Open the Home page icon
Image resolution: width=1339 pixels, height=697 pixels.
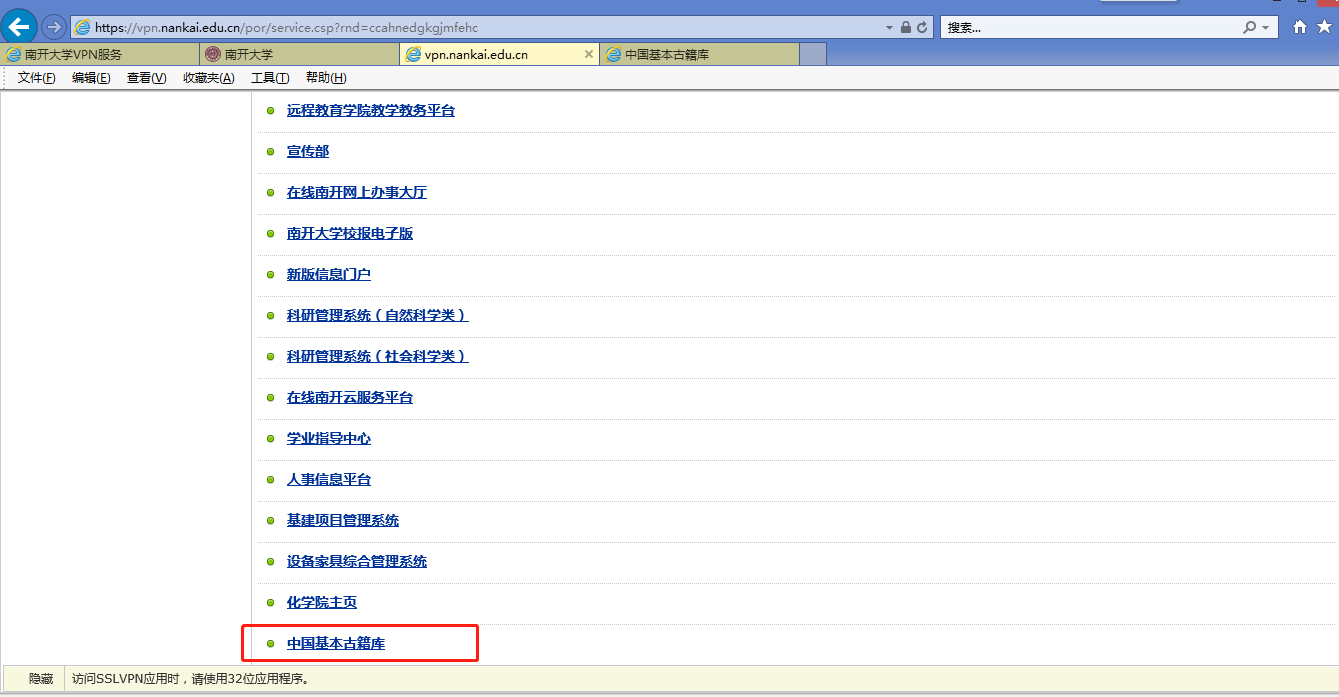(1299, 27)
